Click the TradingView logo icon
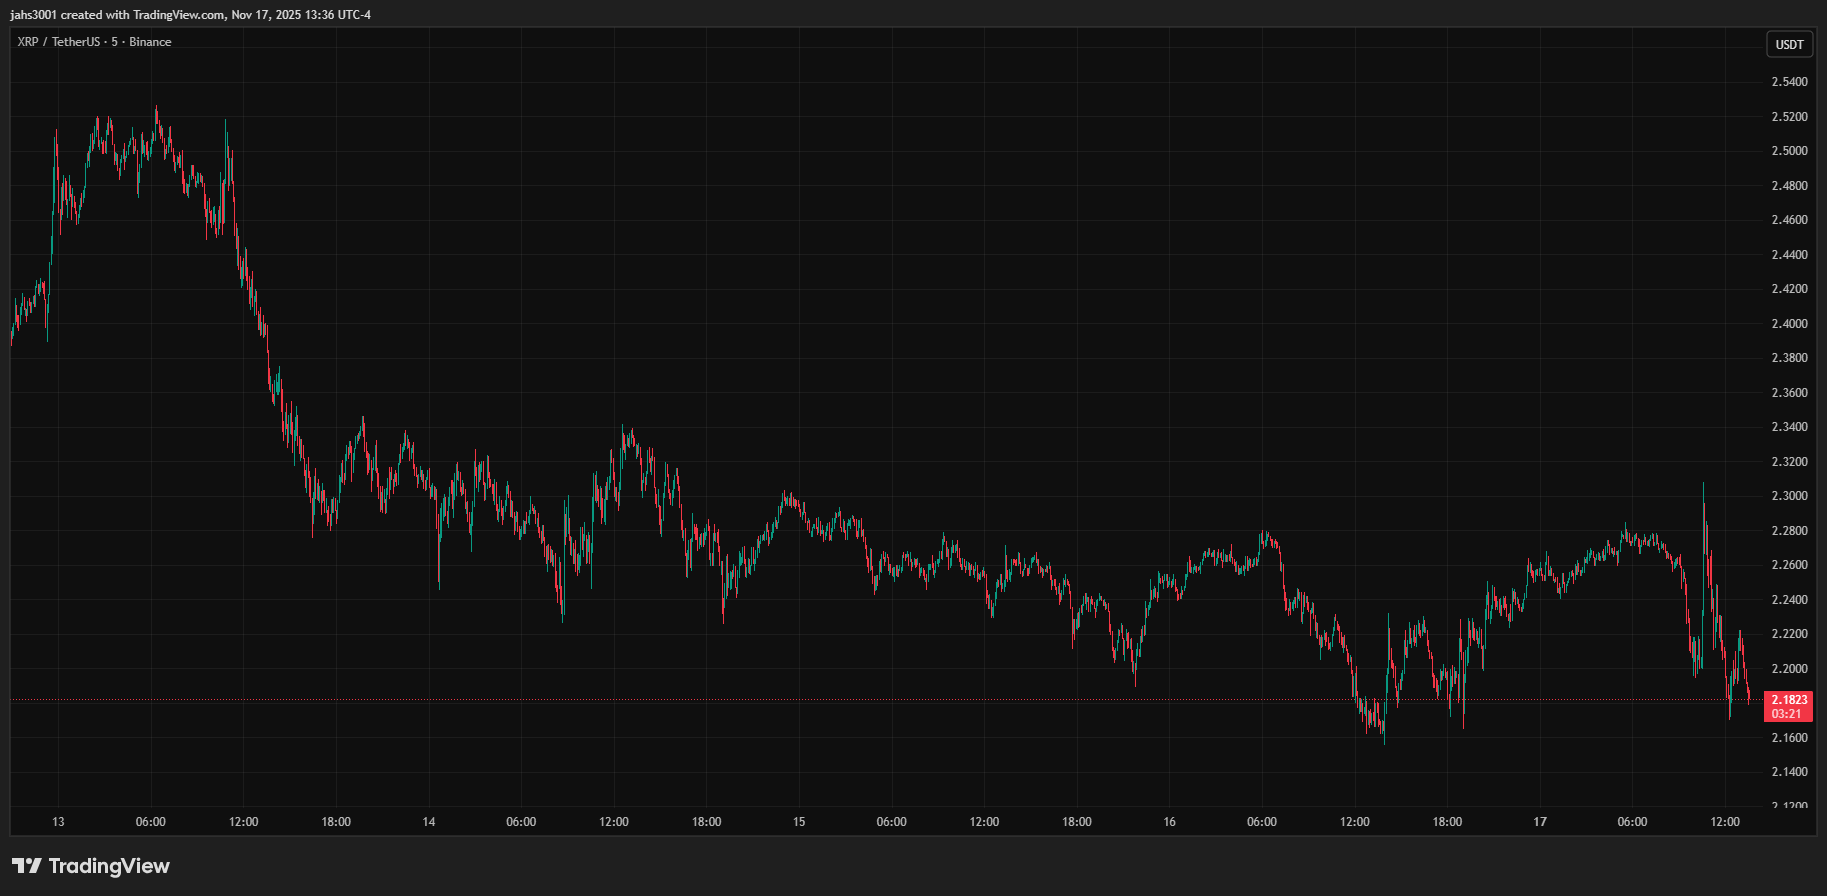Screen dimensions: 1827x896 pos(27,866)
